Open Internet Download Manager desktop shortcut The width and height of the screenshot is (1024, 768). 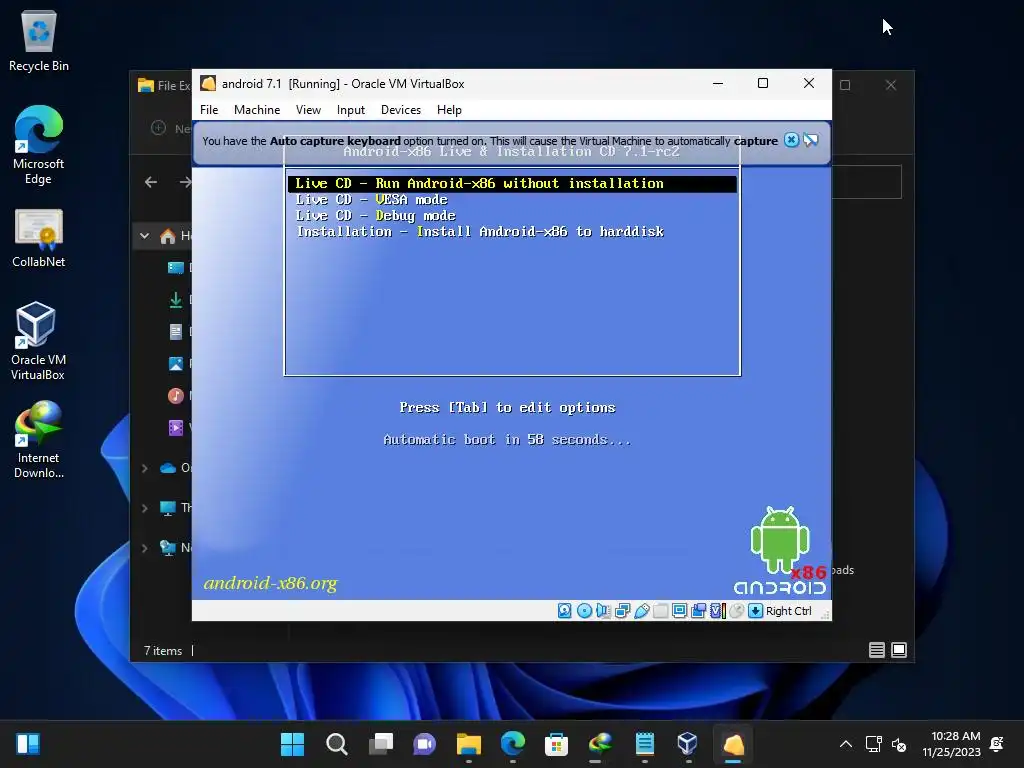(x=39, y=440)
